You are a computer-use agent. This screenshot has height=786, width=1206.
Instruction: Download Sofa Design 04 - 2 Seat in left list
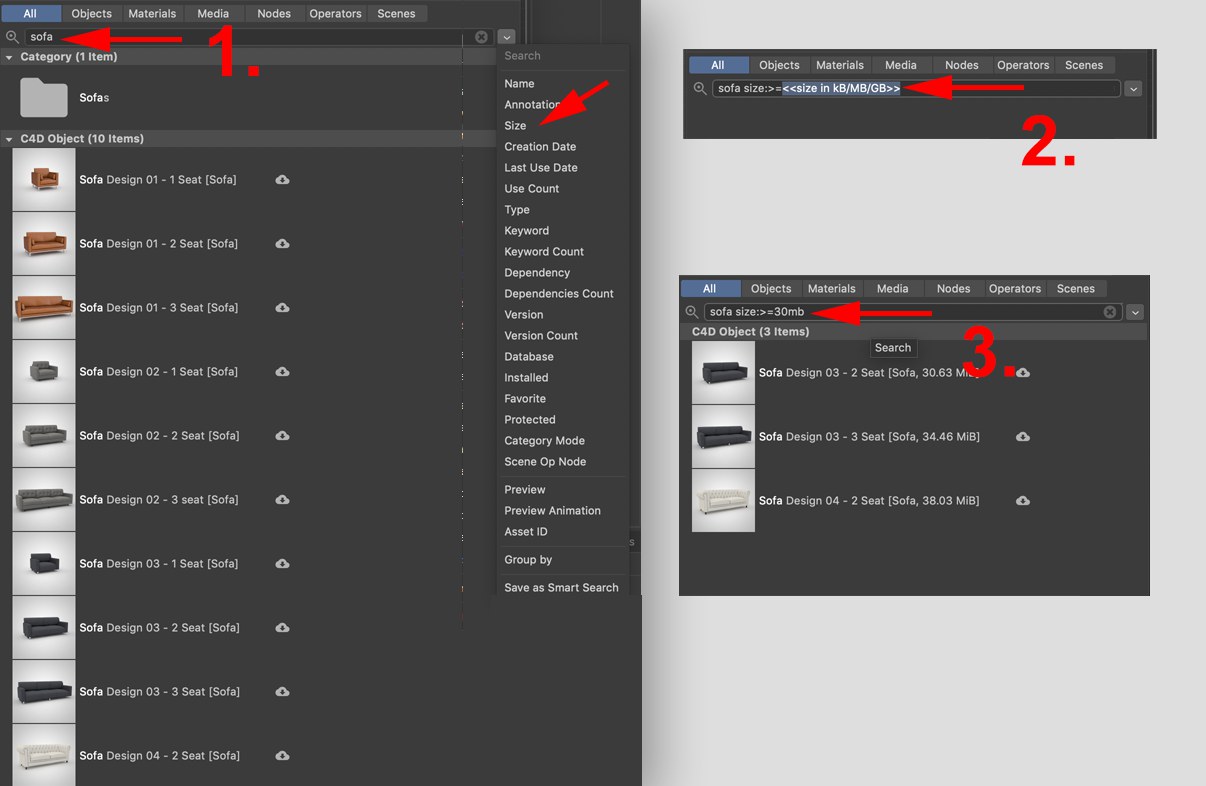coord(282,756)
